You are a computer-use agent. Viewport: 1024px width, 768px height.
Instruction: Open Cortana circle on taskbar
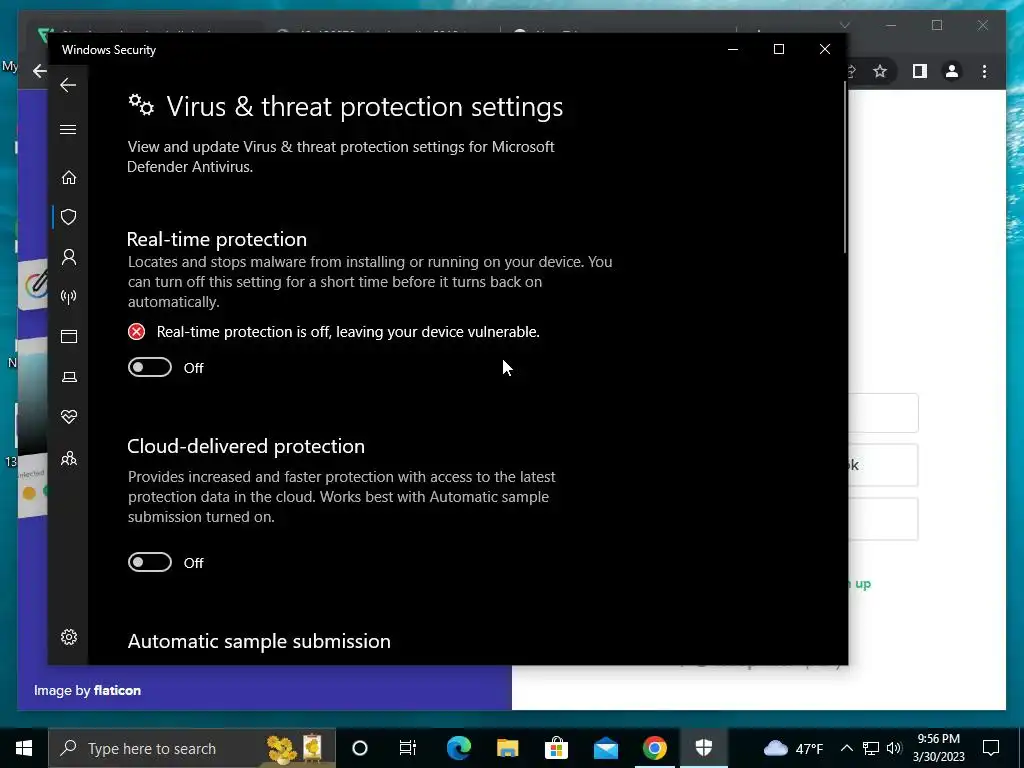[360, 748]
